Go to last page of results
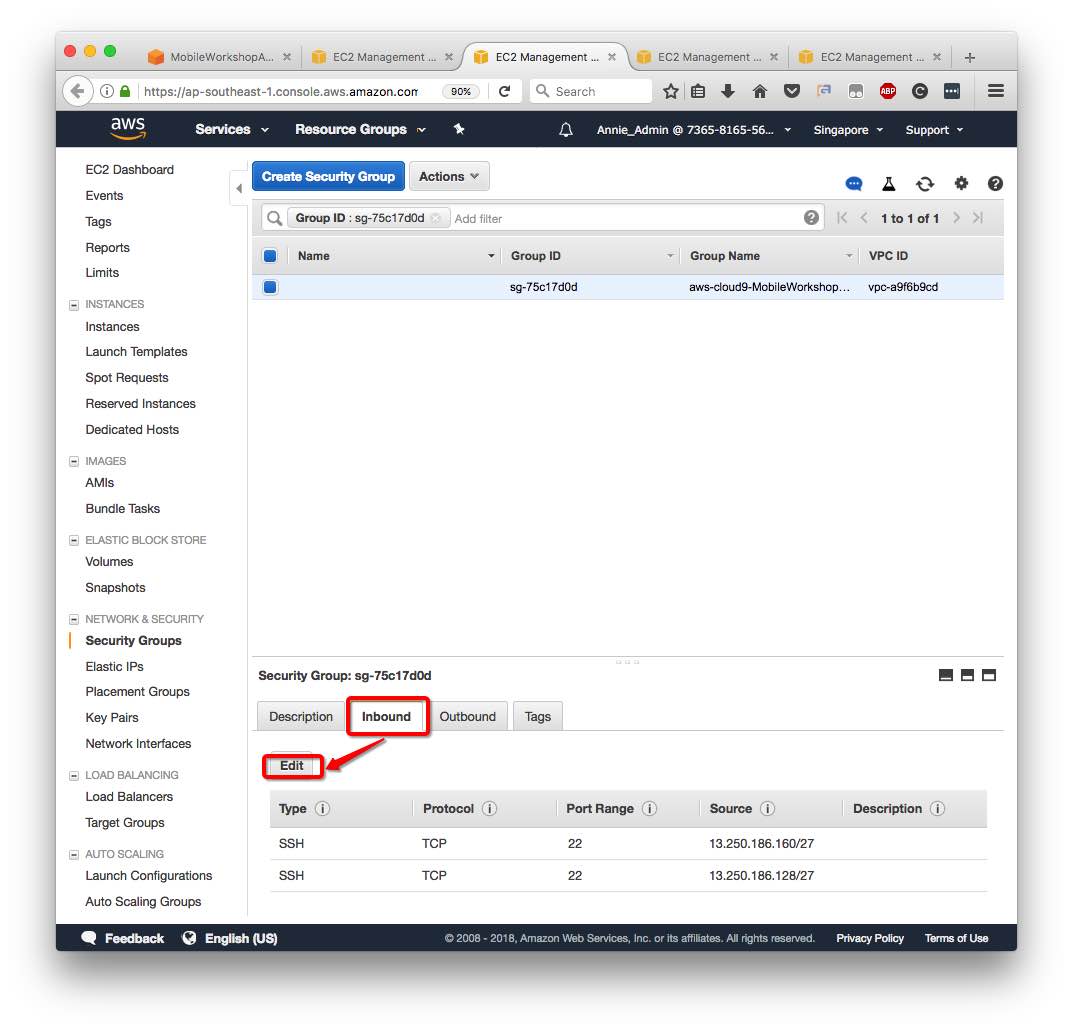This screenshot has width=1073, height=1031. click(977, 218)
